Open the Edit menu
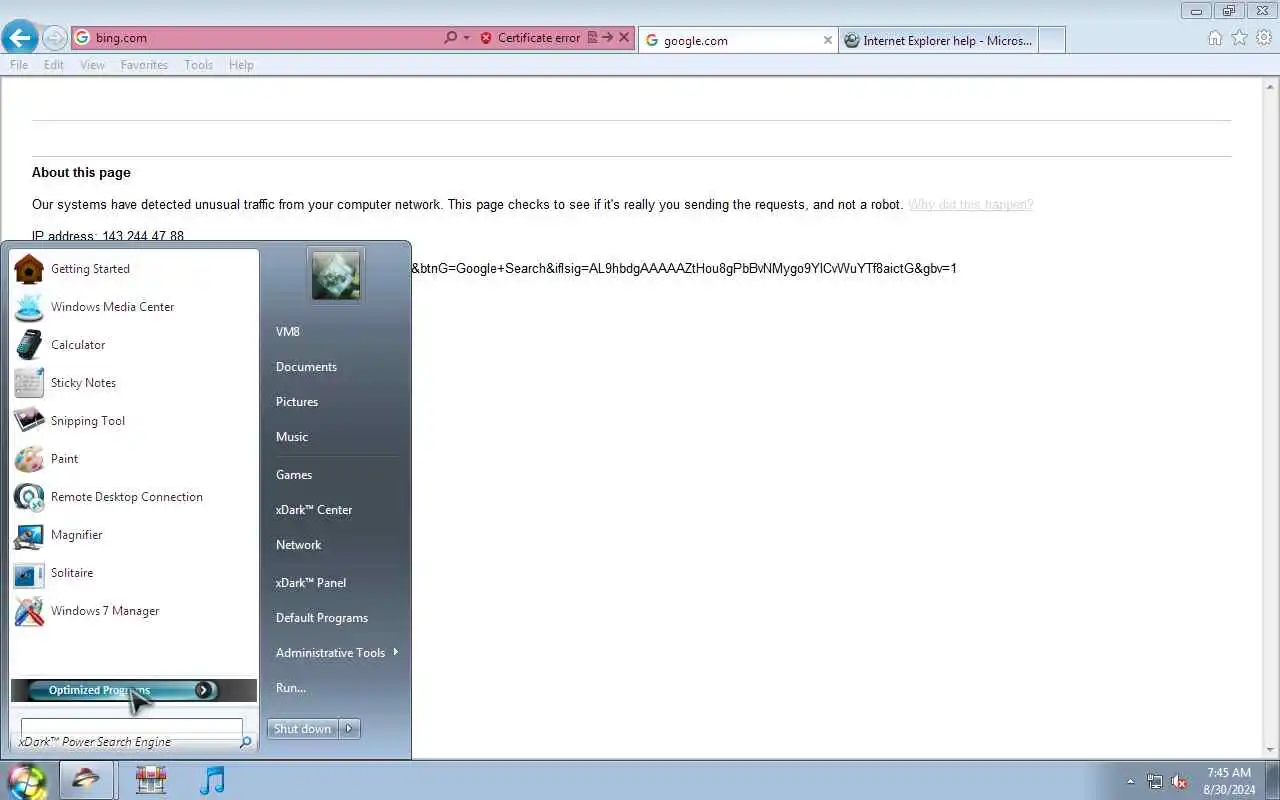This screenshot has height=800, width=1280. [x=54, y=65]
